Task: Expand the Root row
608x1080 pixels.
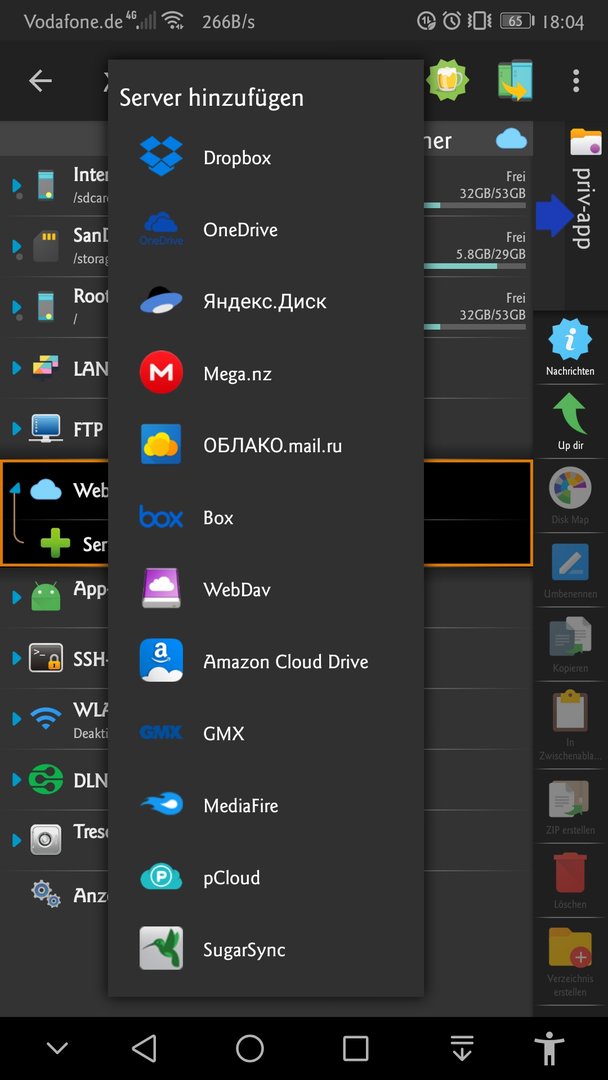Action: (x=17, y=306)
